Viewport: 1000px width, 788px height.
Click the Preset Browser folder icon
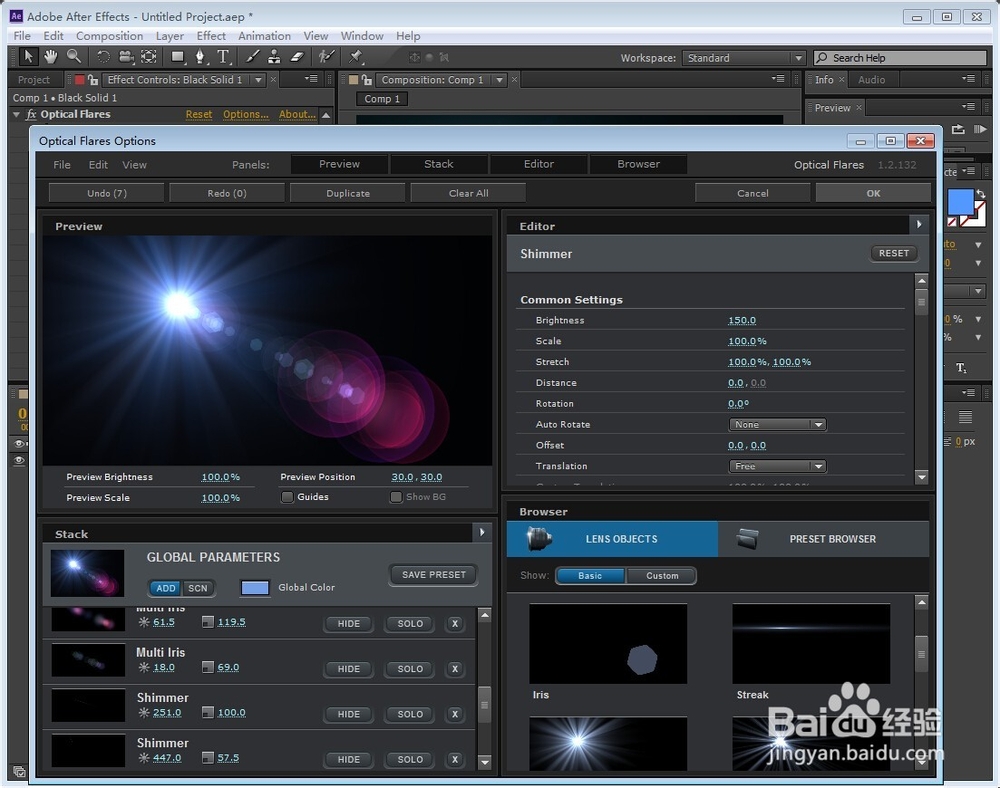pyautogui.click(x=747, y=539)
